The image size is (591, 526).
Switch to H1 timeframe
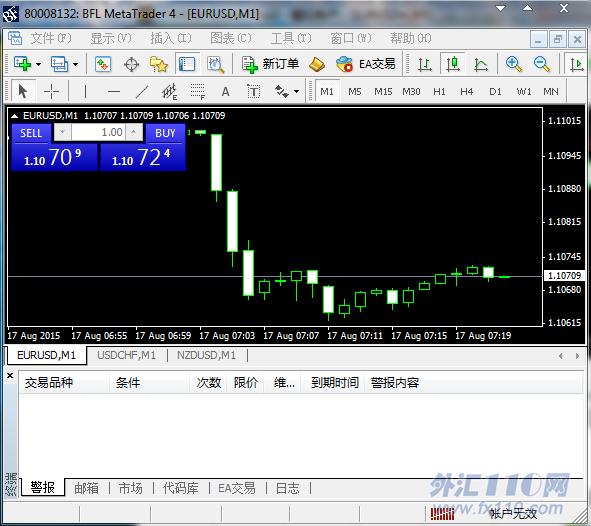coord(439,92)
